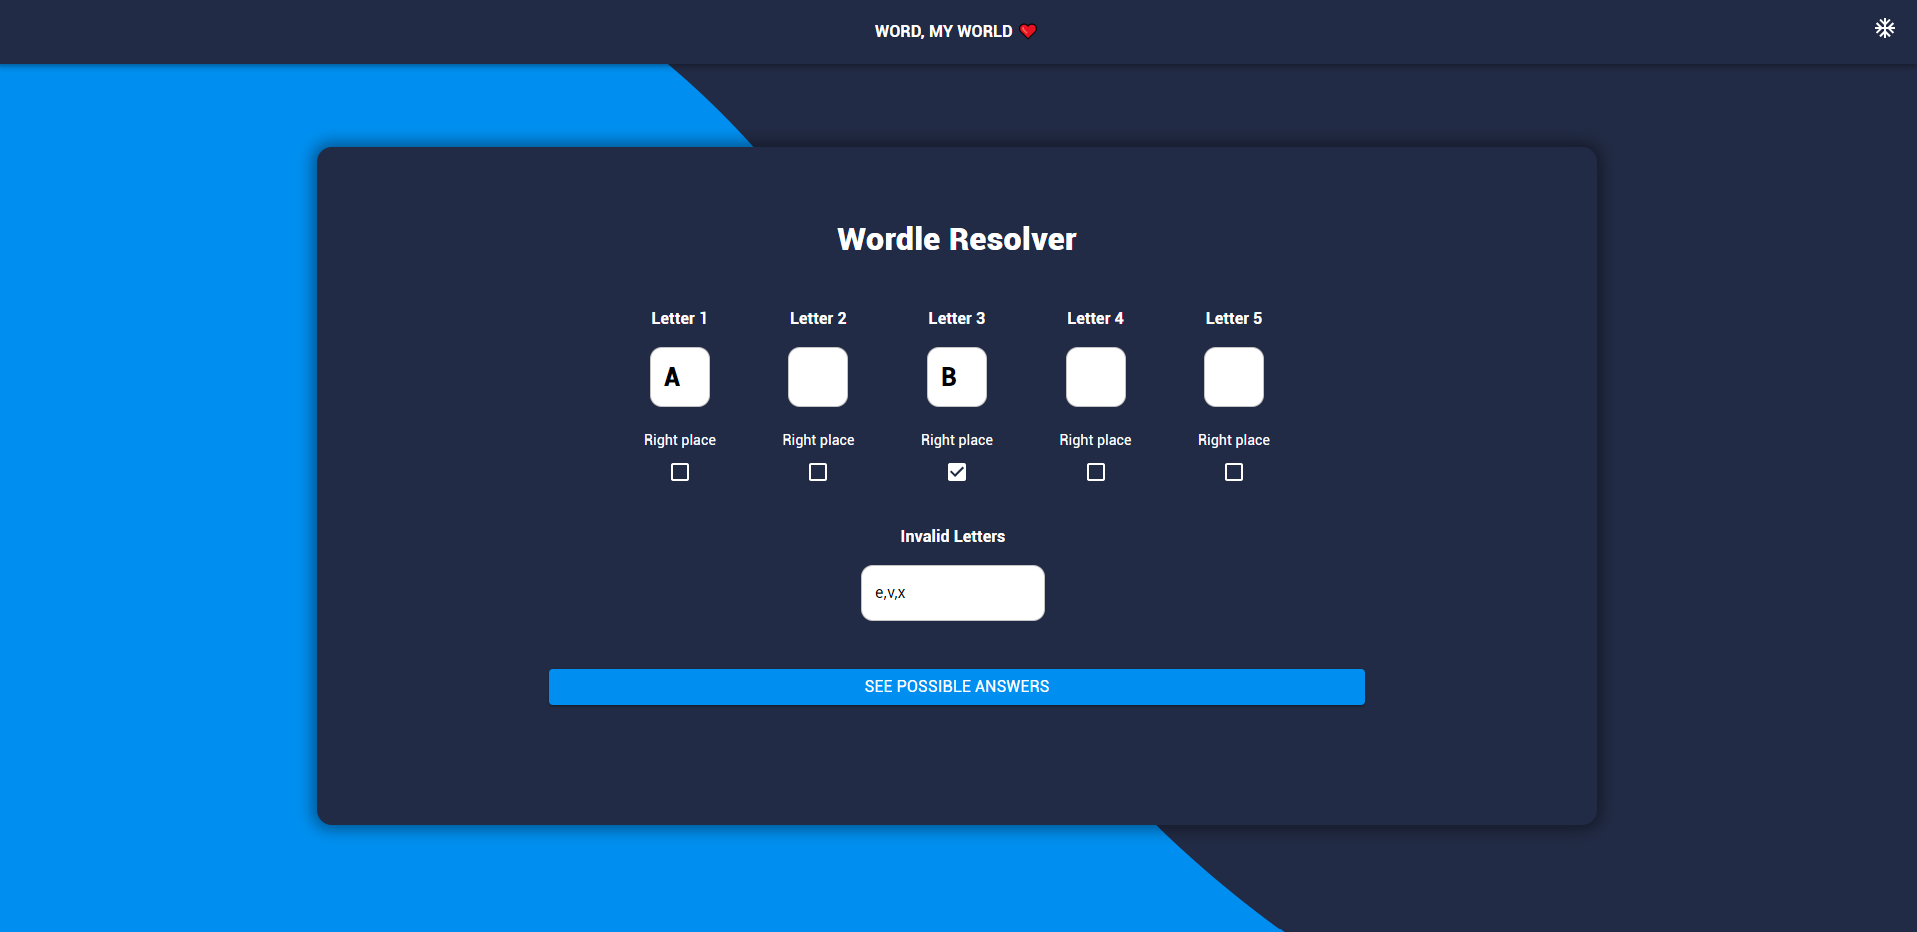Focus the Letter 1 input box containing A

(x=680, y=377)
